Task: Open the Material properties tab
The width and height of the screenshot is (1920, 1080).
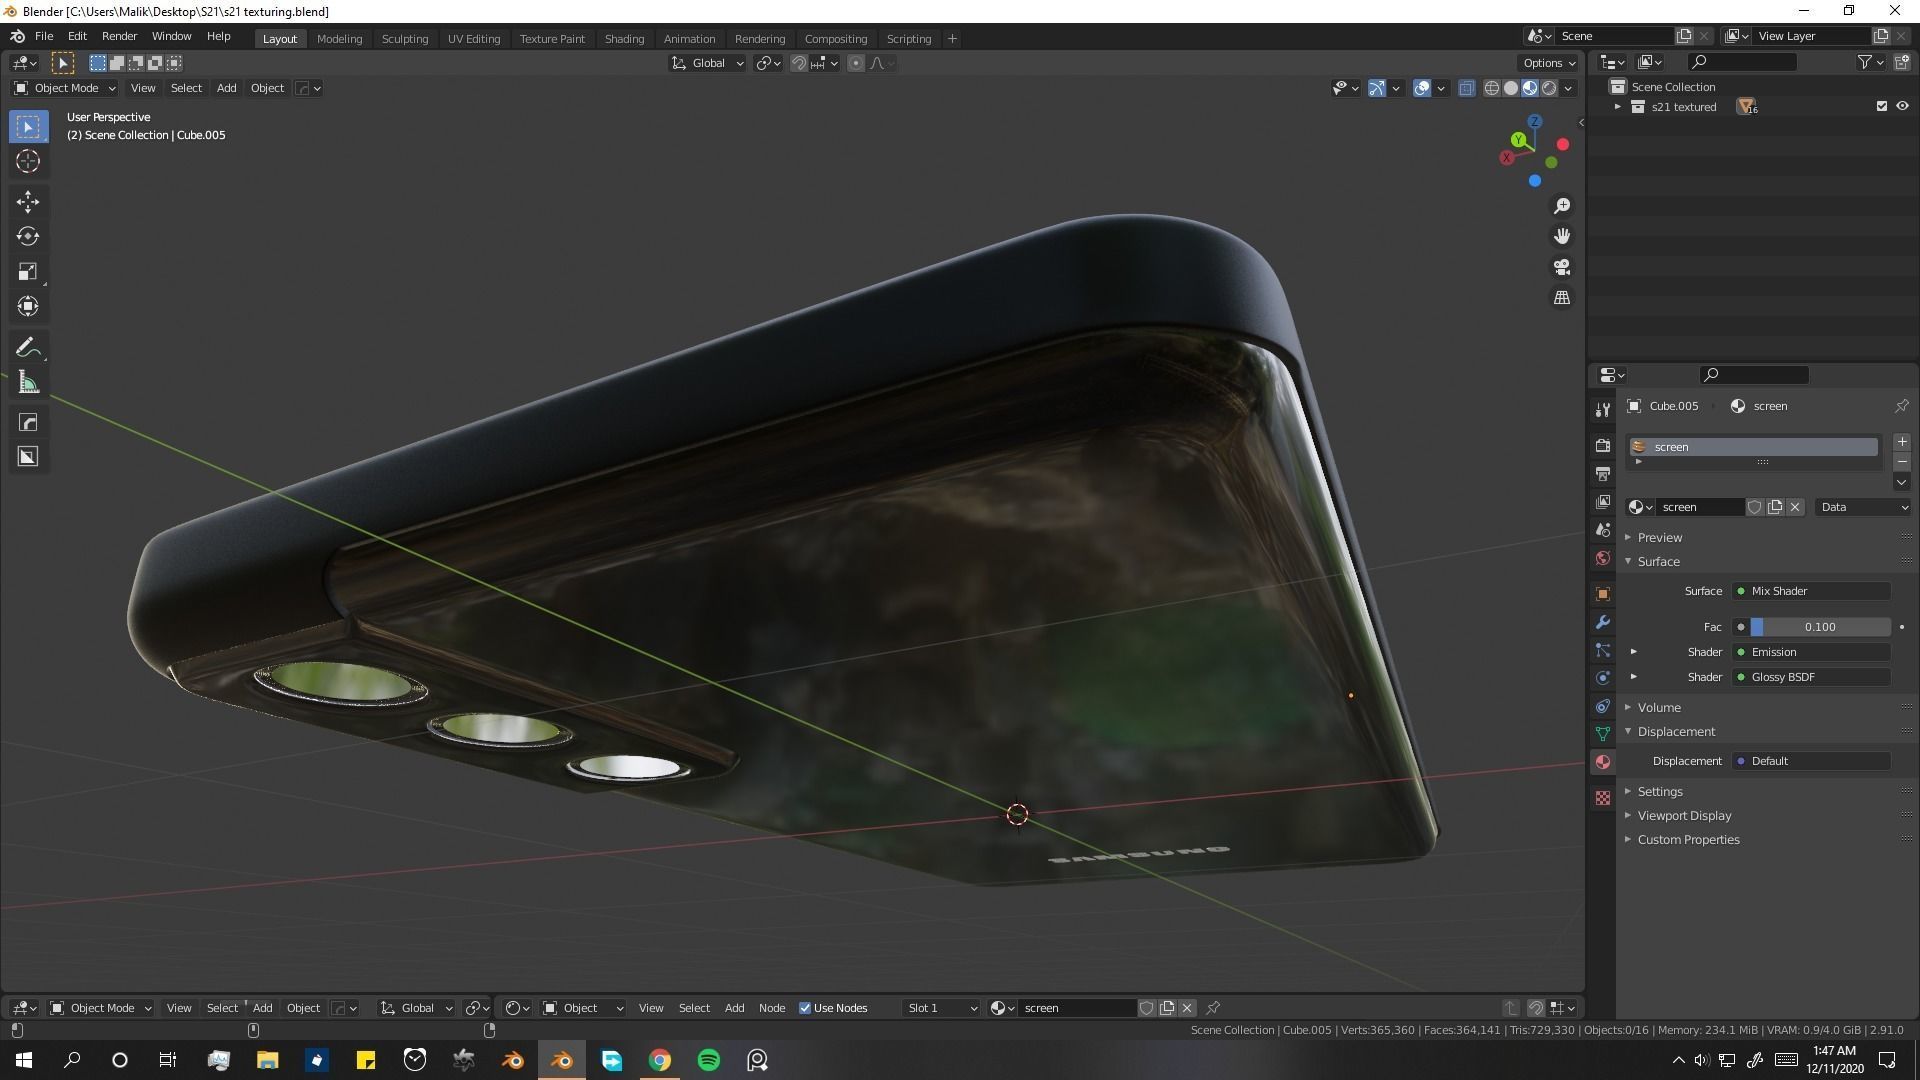Action: coord(1603,762)
